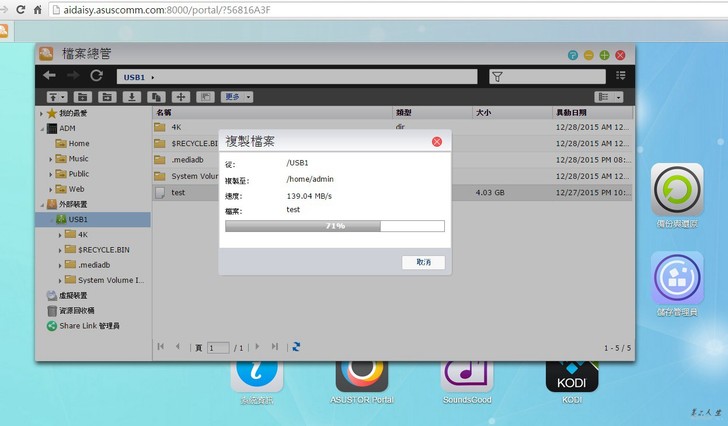Expand the 4K folder under USB1

coord(60,235)
